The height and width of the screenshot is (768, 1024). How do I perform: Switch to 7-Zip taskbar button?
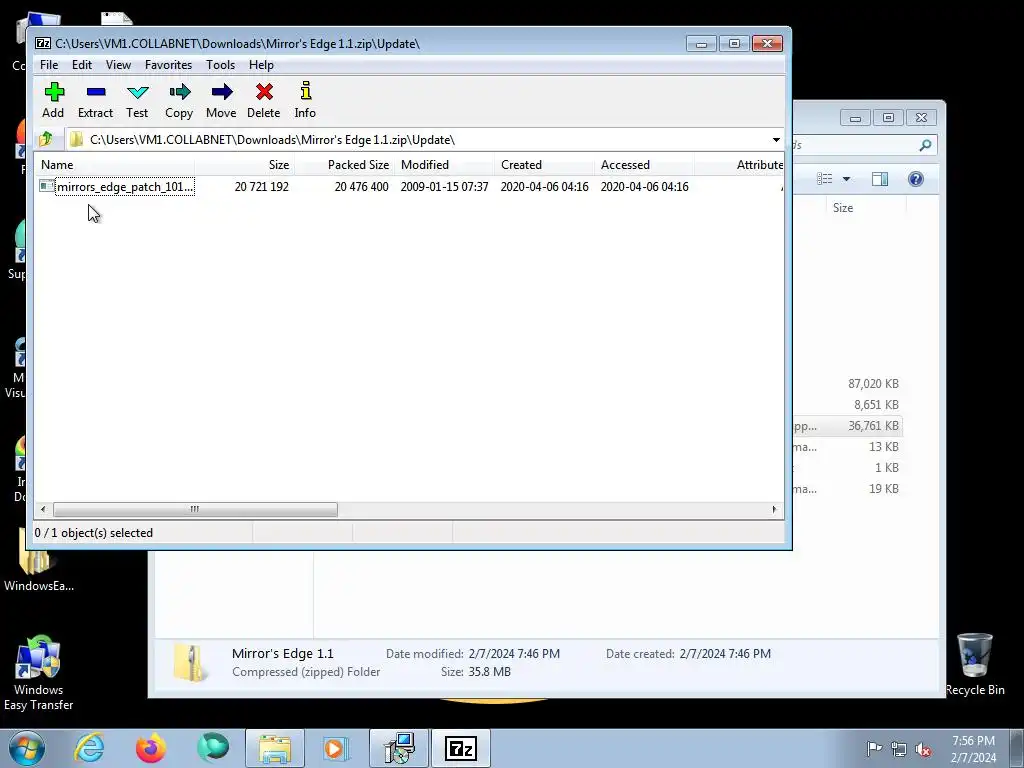pyautogui.click(x=460, y=748)
